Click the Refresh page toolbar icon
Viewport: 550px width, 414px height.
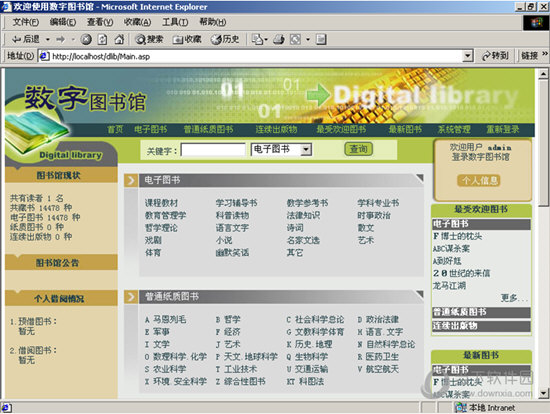[102, 39]
